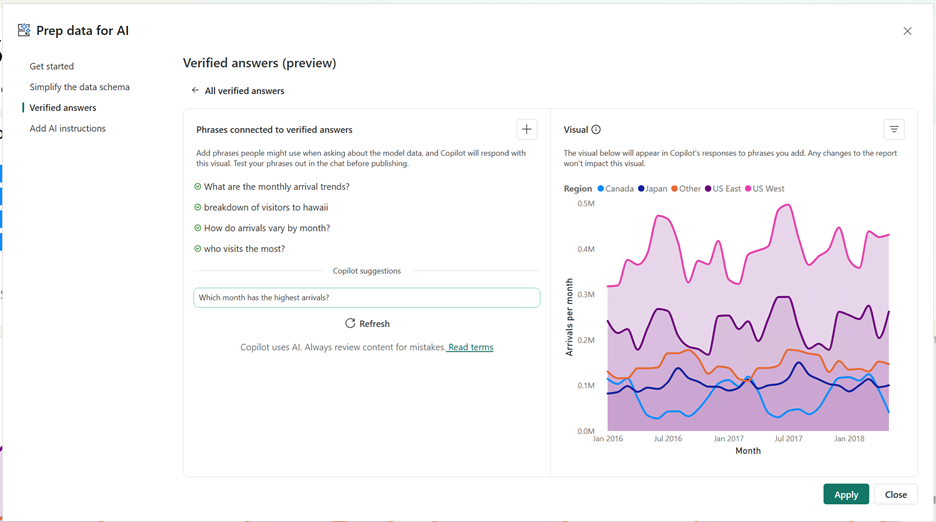This screenshot has width=936, height=522.
Task: Click the US West legend color dot
Action: coord(747,189)
